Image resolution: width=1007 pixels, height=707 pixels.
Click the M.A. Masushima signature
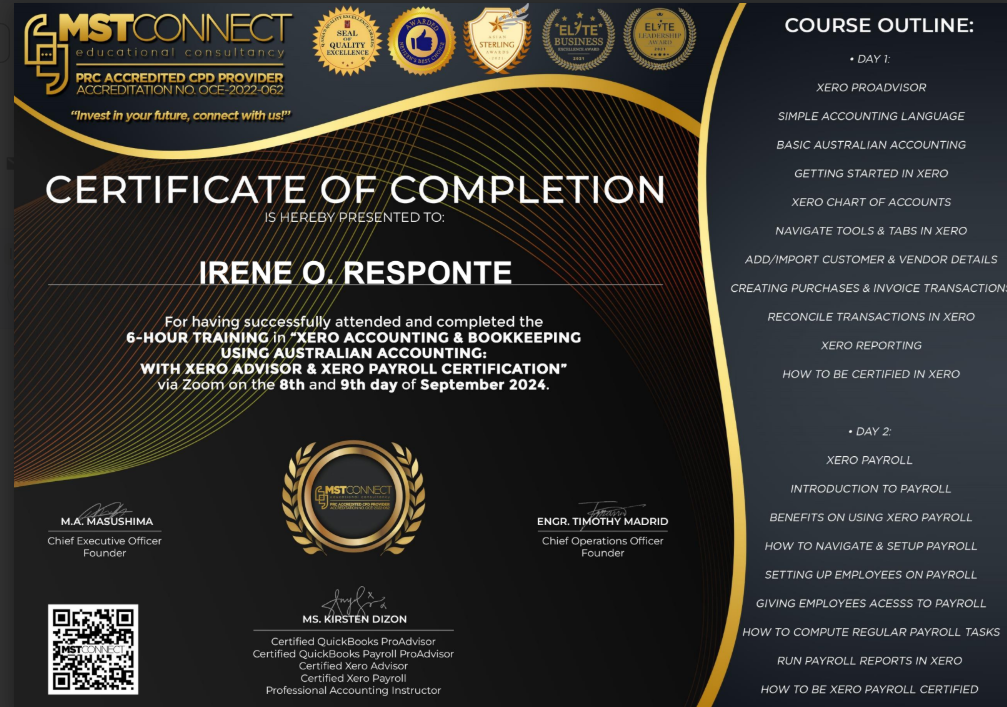[106, 511]
